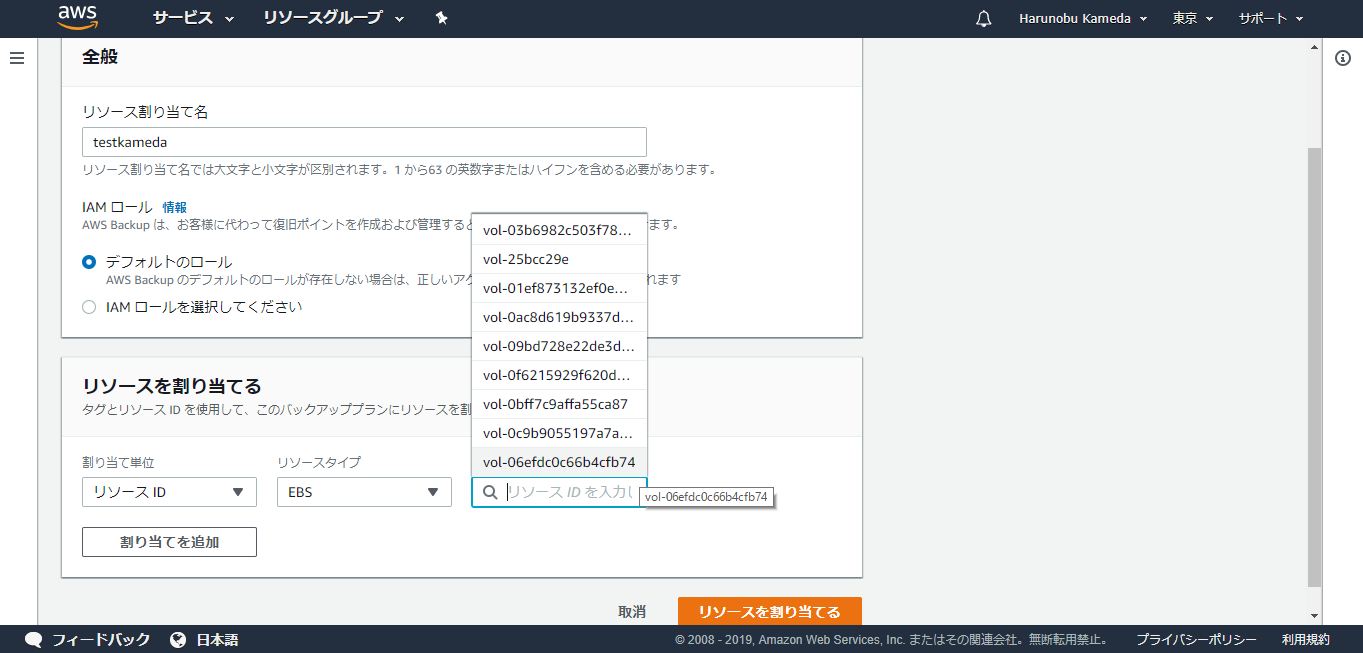Image resolution: width=1363 pixels, height=653 pixels.
Task: Open the 東京 region selector
Action: 1193,19
